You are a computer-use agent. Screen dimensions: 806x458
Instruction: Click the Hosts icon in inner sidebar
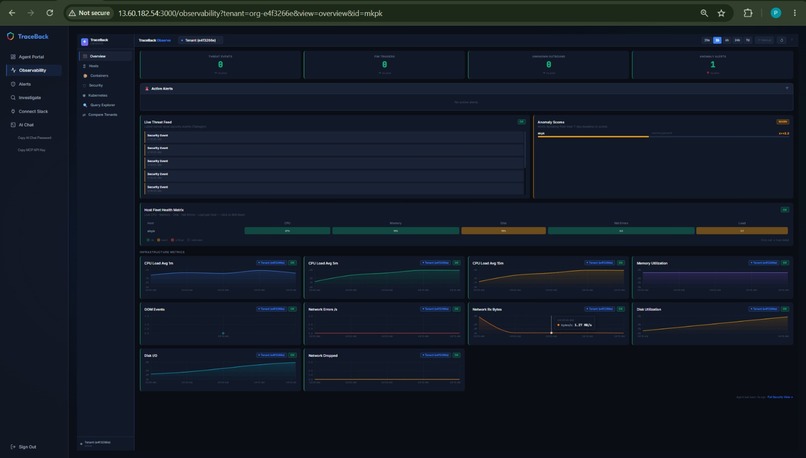tap(84, 66)
